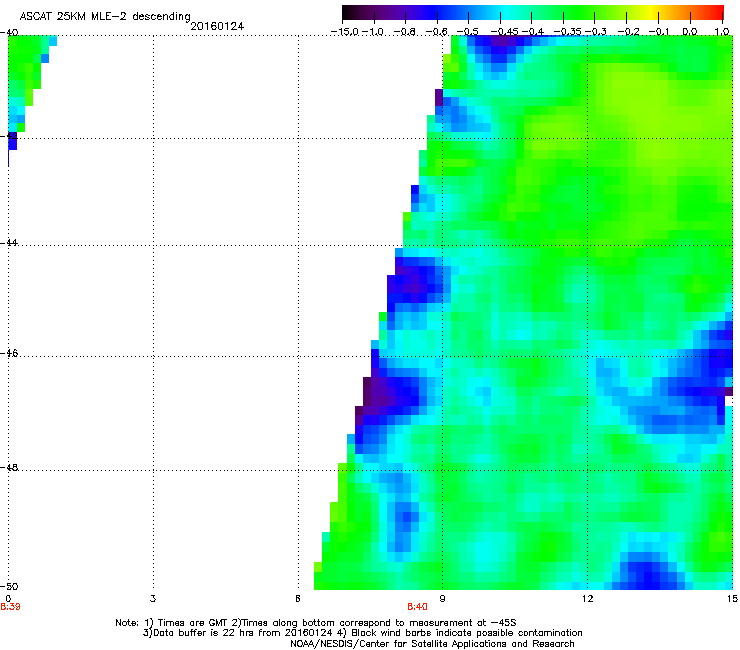Click the longitude axis label '15'
The width and height of the screenshot is (740, 650).
pyautogui.click(x=732, y=599)
